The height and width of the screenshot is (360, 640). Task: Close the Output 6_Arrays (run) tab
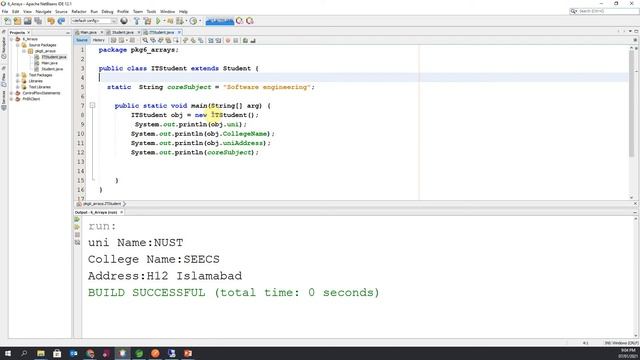point(121,212)
